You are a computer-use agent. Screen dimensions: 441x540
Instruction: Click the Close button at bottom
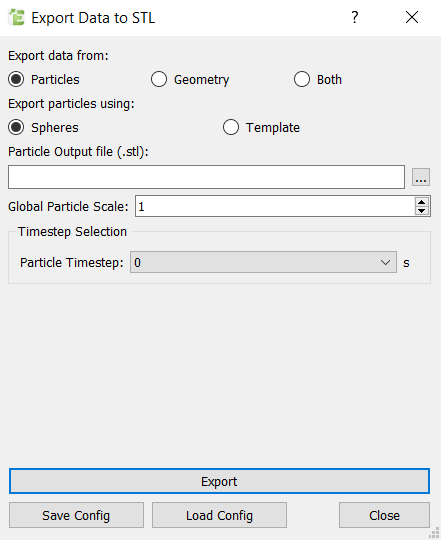point(384,515)
